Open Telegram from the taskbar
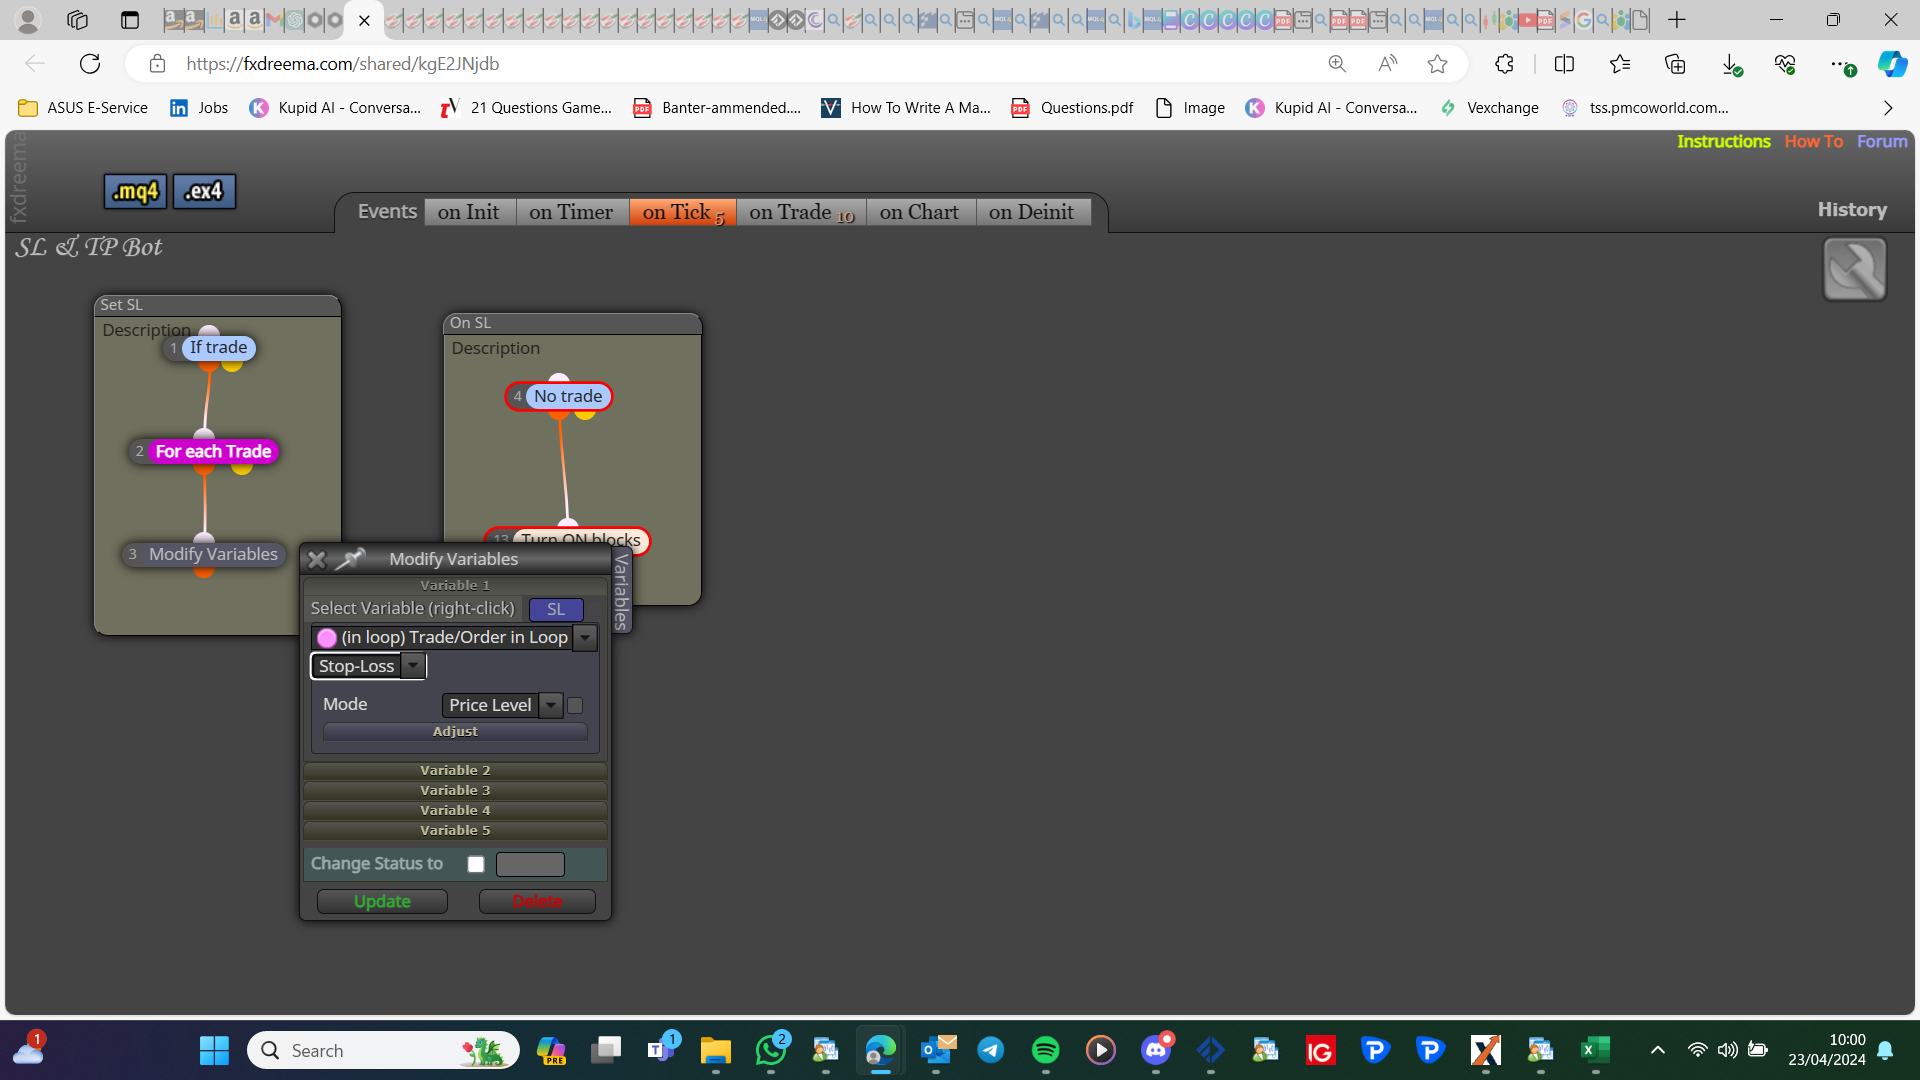Screen dimensions: 1920x1080 991,1050
